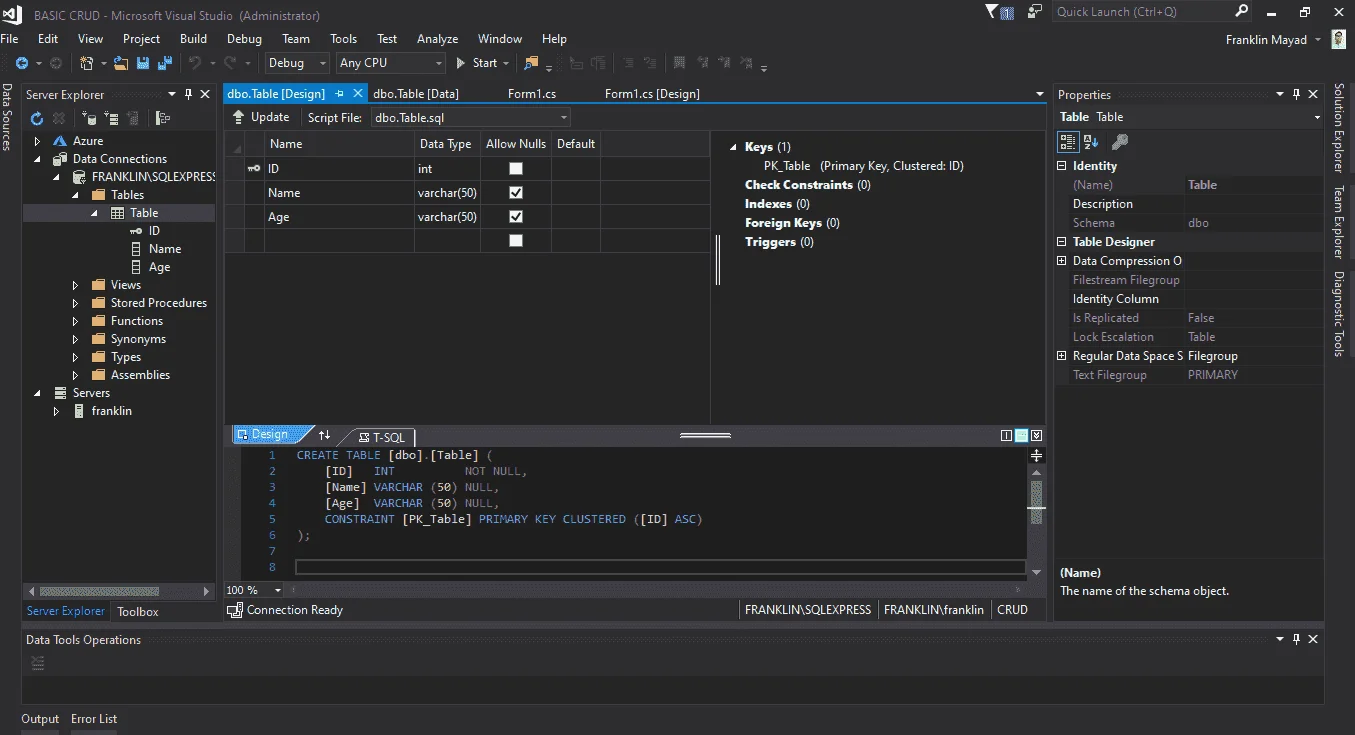Expand the Stored Procedures folder
This screenshot has height=735, width=1355.
tap(75, 303)
